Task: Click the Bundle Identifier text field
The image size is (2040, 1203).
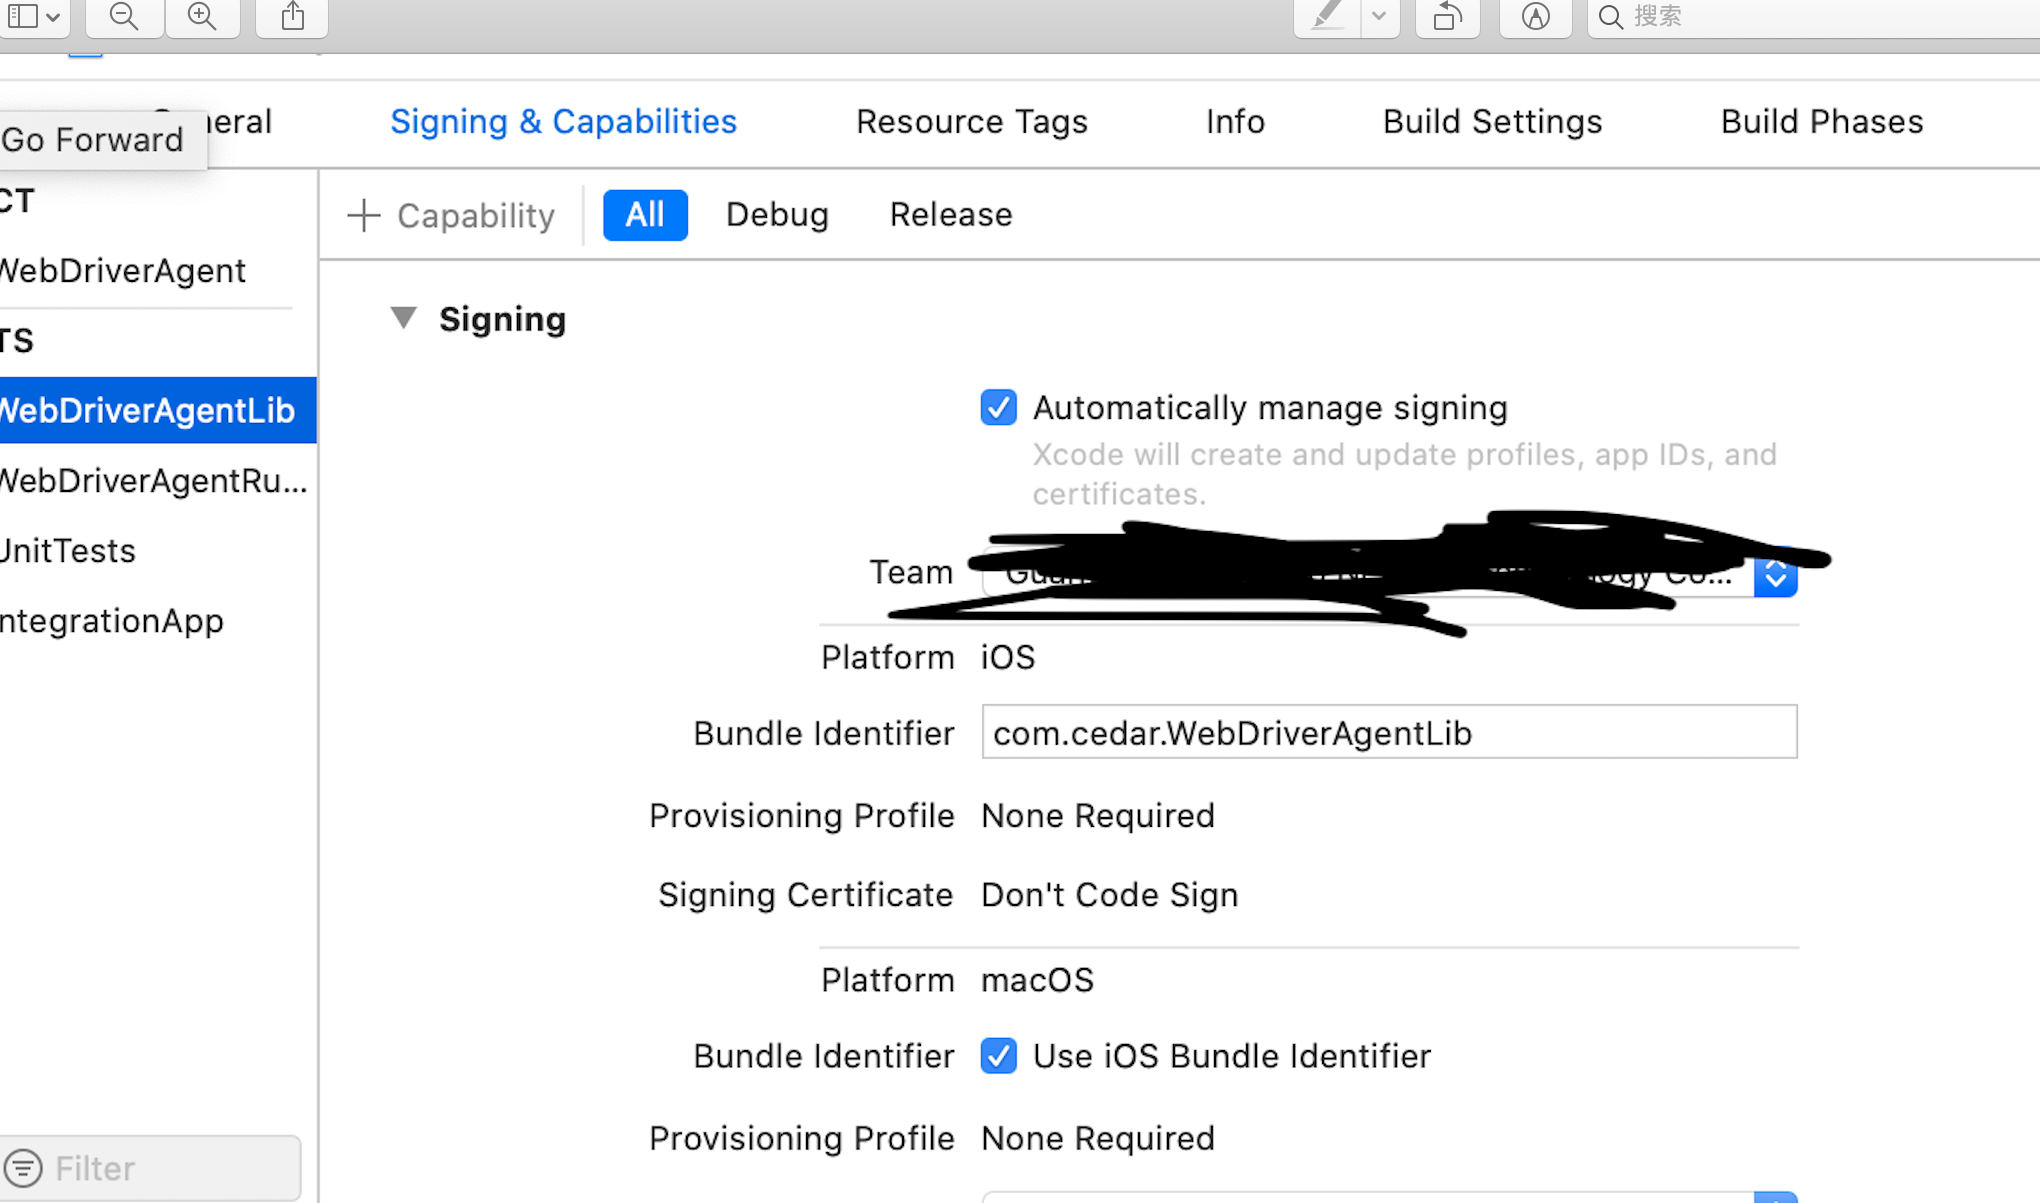Action: tap(1389, 732)
